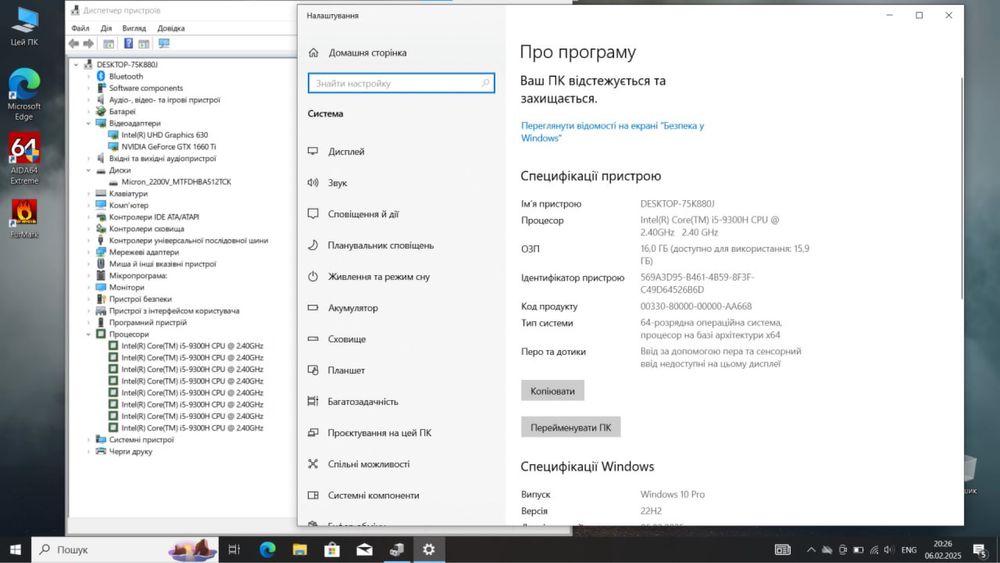Expand the Bluetooth node
This screenshot has height=563, width=1000.
tap(89, 76)
